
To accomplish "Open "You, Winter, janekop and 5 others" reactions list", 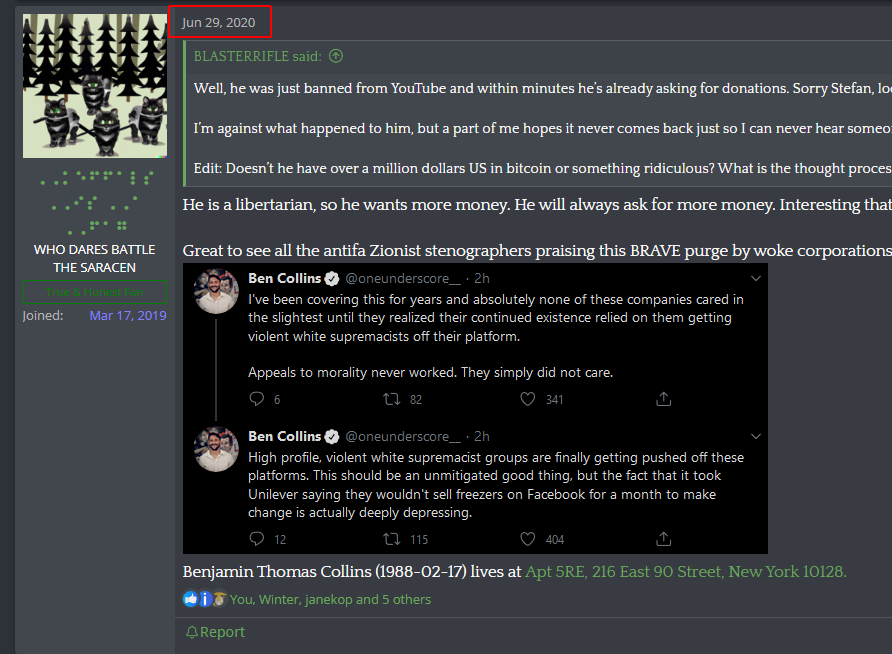I will pos(330,599).
